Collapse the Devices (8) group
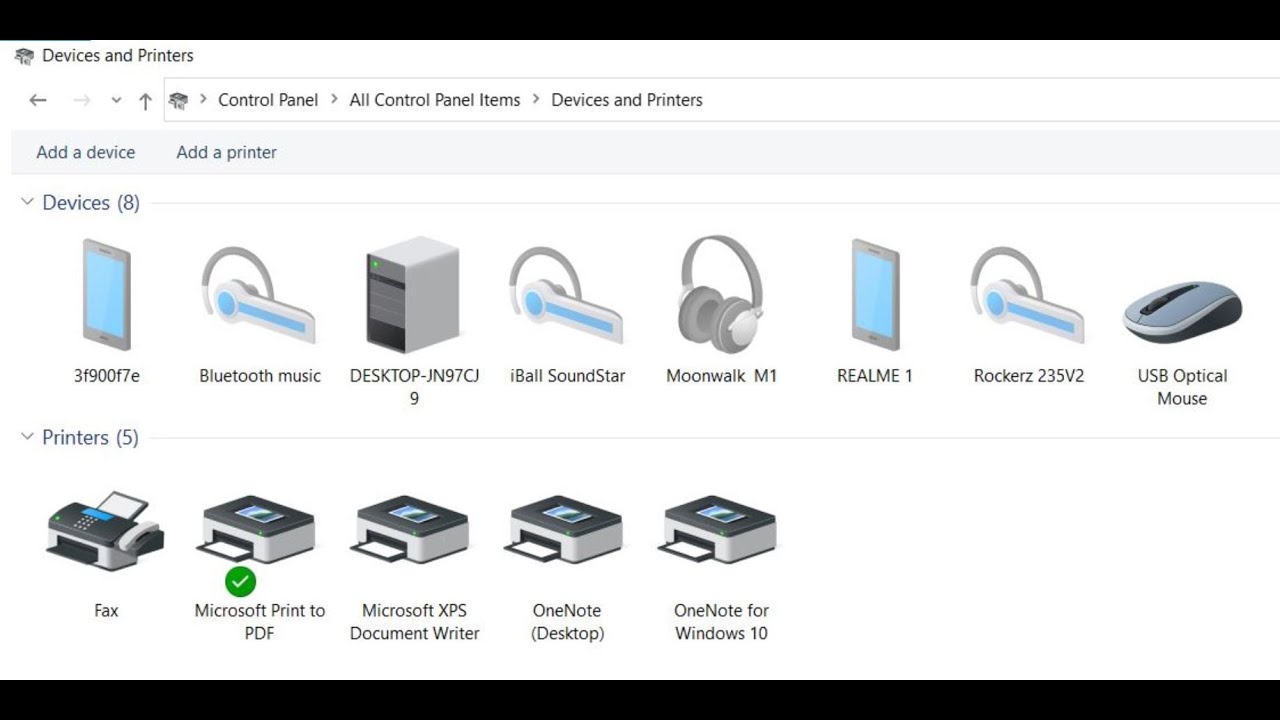Image resolution: width=1280 pixels, height=720 pixels. 27,203
